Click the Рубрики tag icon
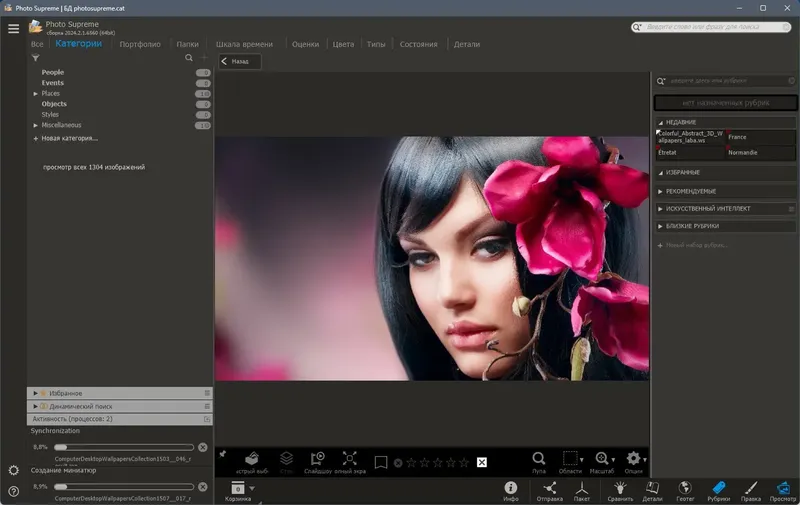 coord(718,487)
